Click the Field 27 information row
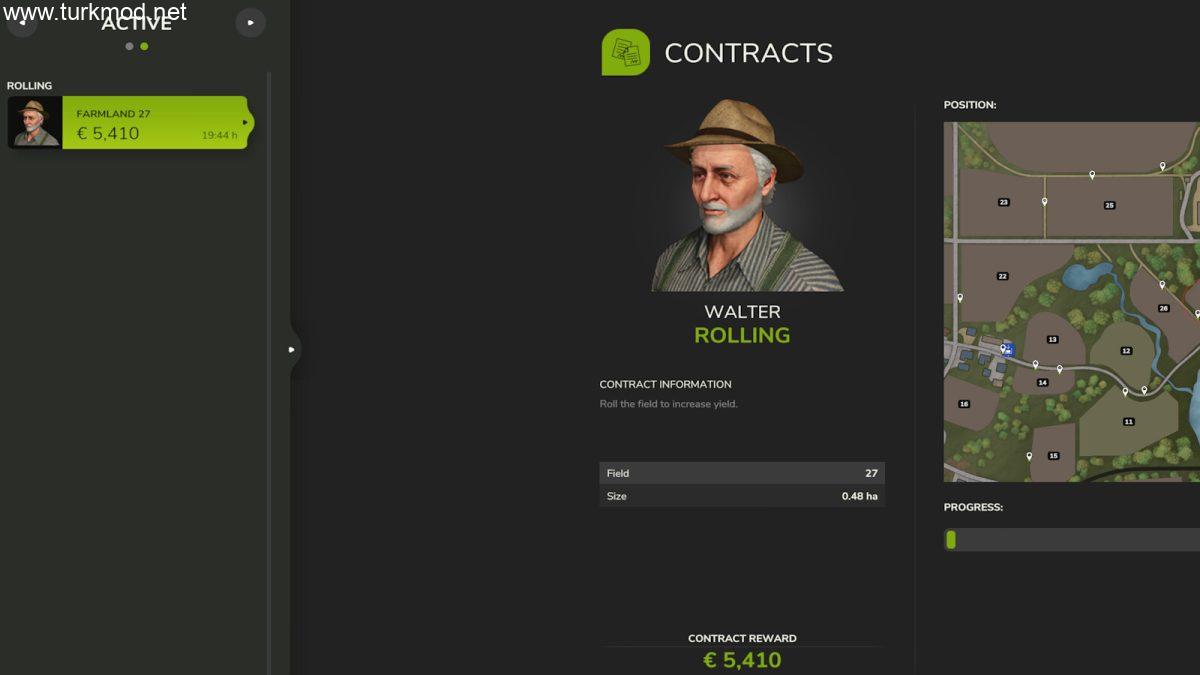This screenshot has width=1200, height=675. click(742, 473)
